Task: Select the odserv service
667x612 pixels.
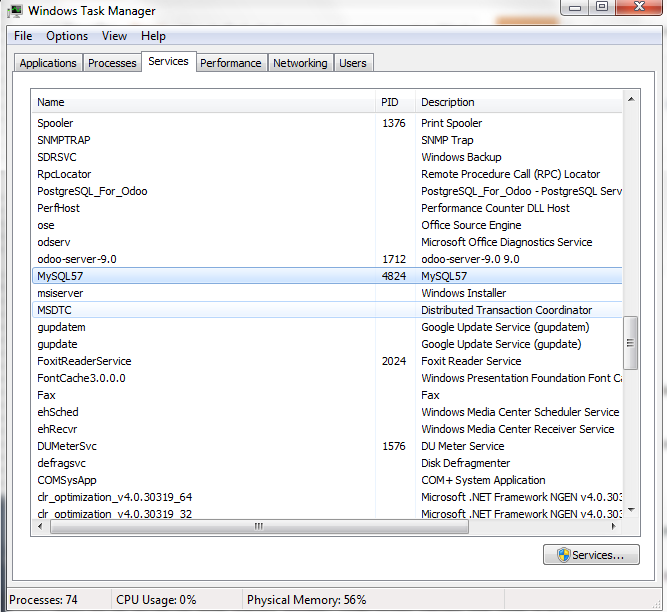Action: pos(54,242)
